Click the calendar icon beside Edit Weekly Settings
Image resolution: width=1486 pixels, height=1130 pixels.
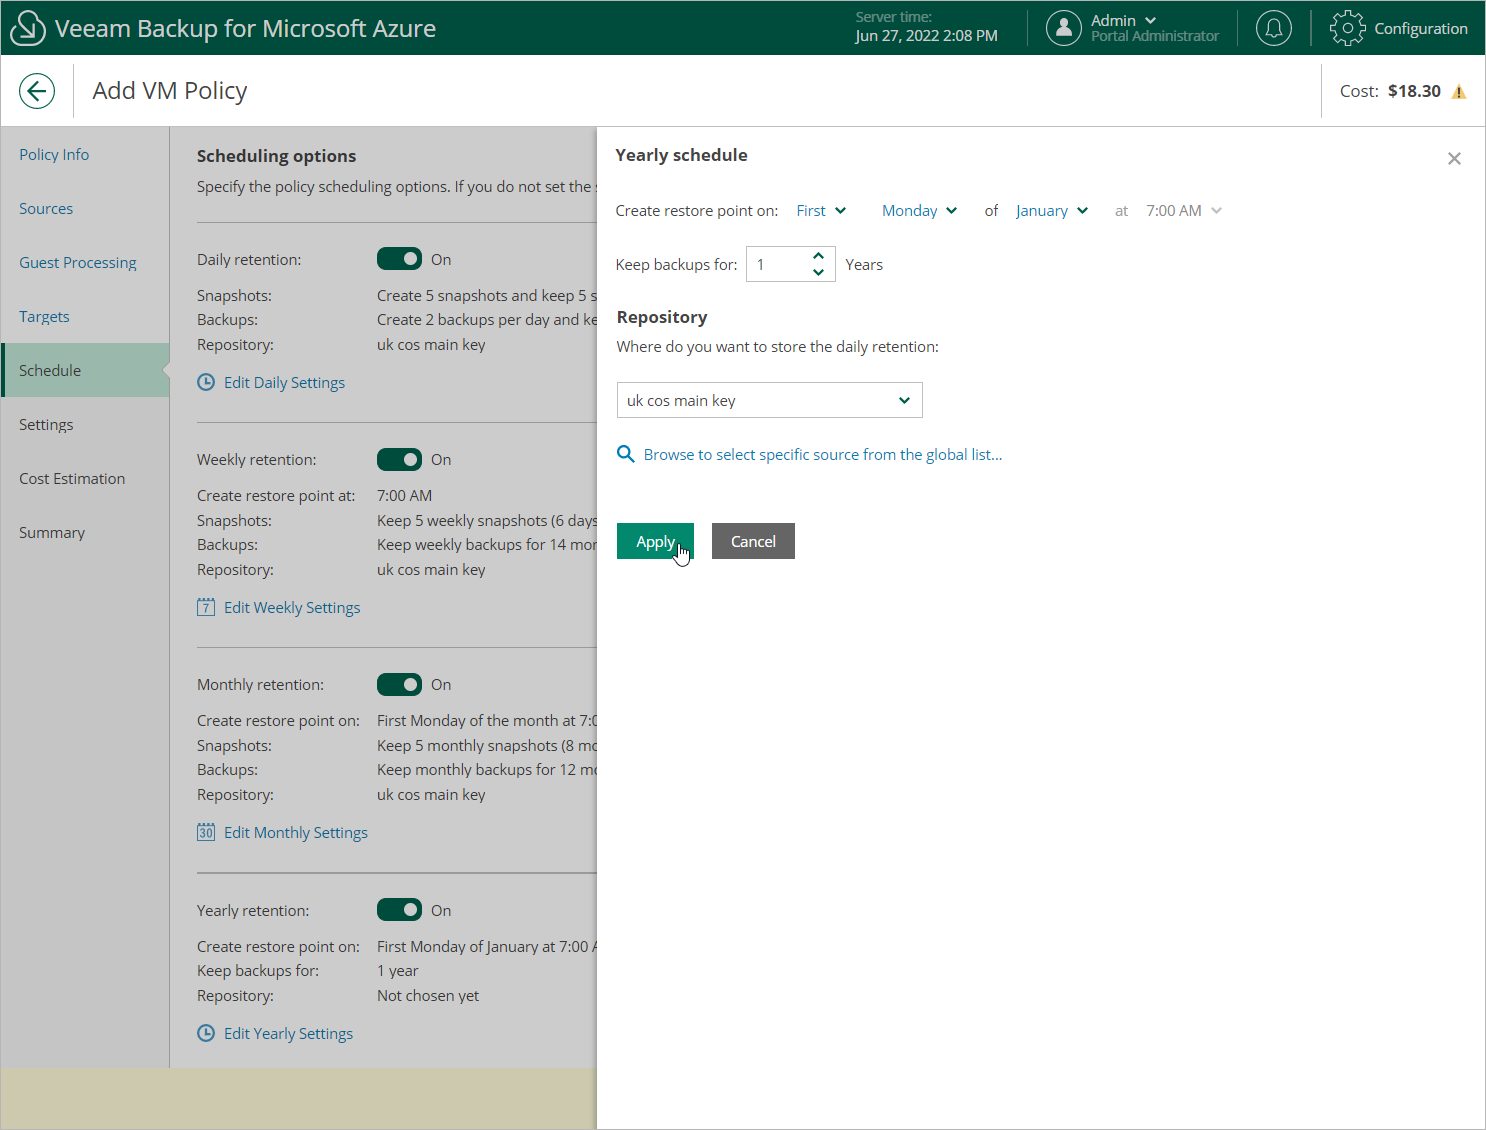[x=206, y=607]
